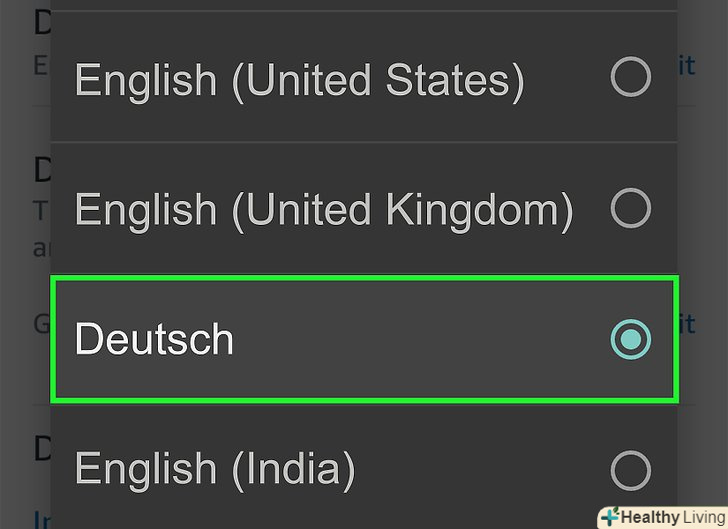Click the green plus Healthy Living logo
Screen dimensions: 728x529
tap(609, 517)
